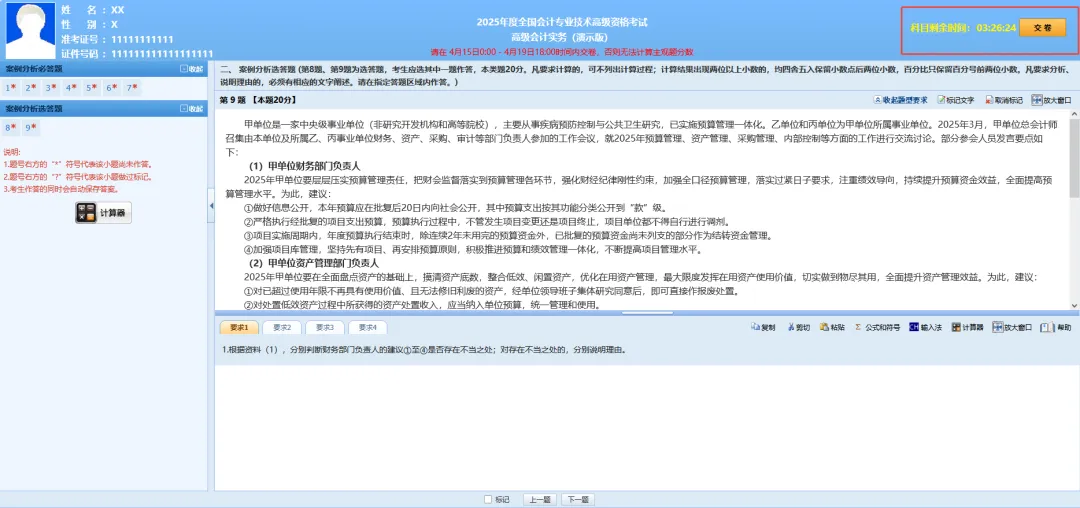
Task: Open 计算器 in the answer toolbar
Action: [967, 328]
